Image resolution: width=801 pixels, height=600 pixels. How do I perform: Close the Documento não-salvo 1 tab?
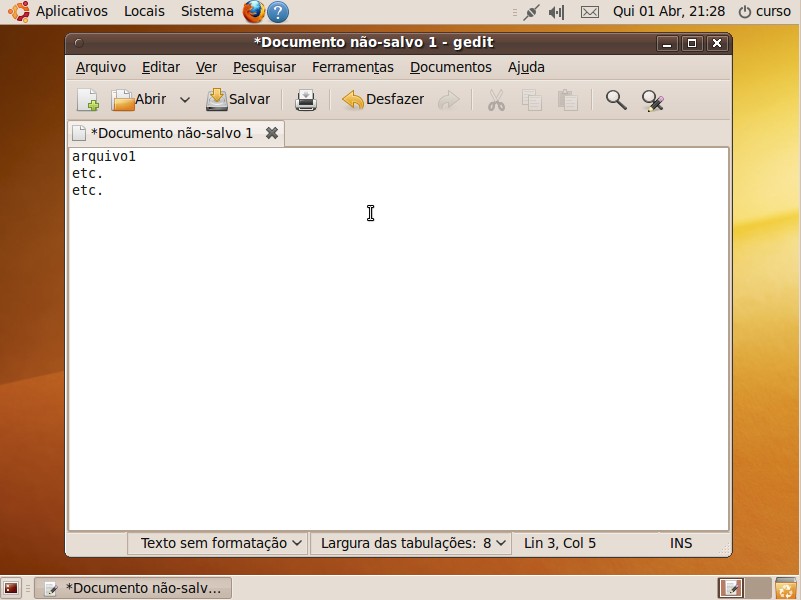tap(272, 133)
